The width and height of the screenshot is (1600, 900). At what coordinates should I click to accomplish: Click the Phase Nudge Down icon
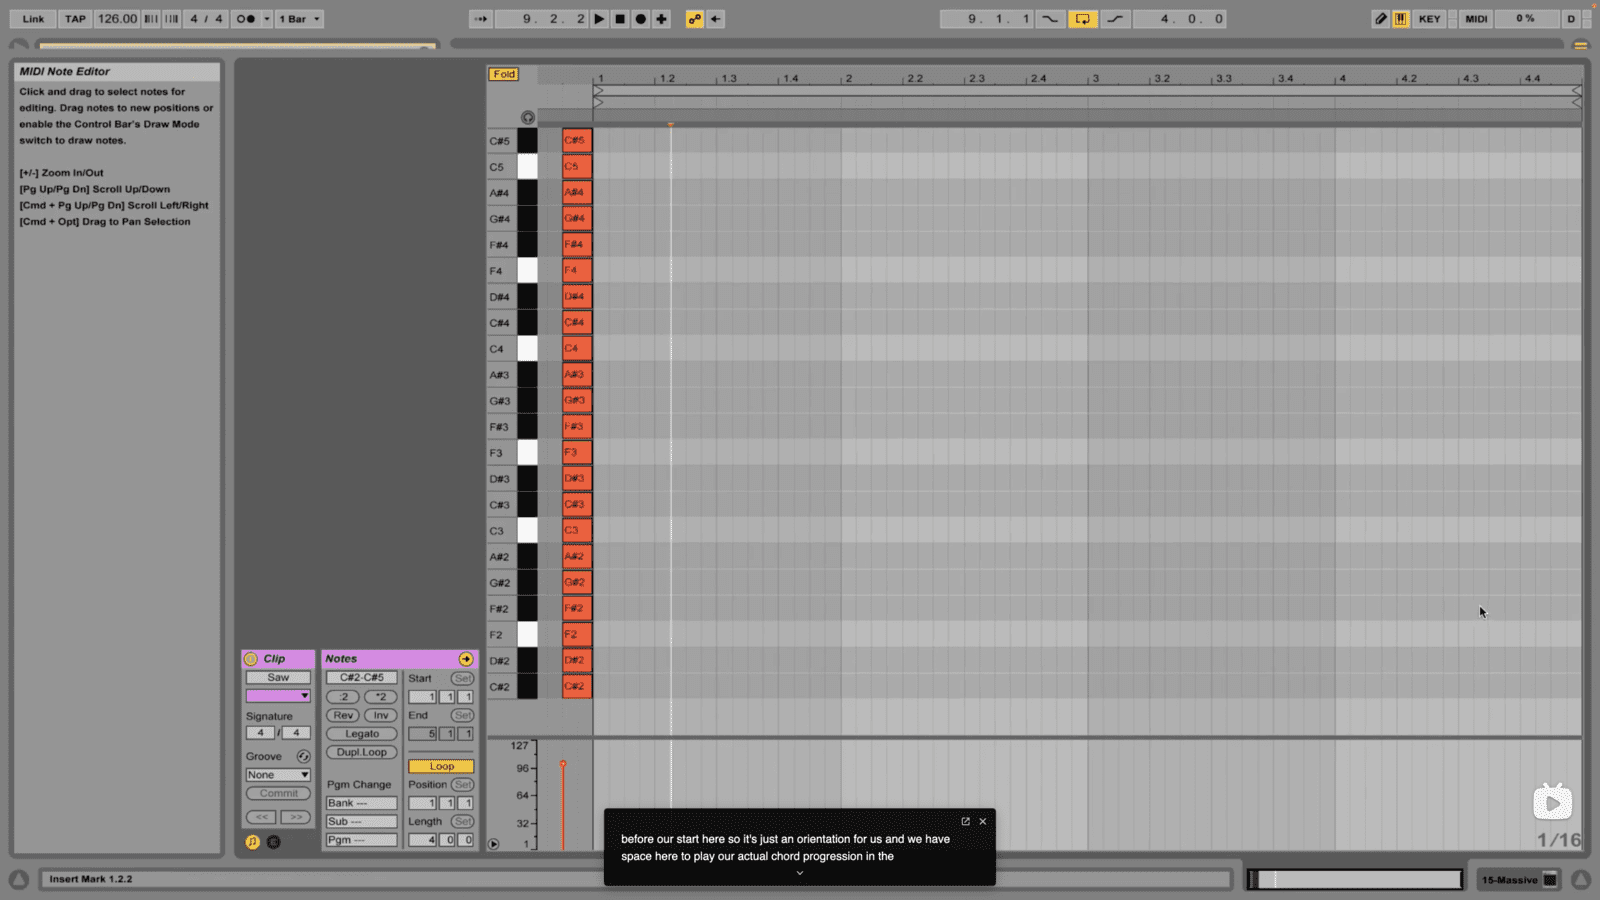151,19
